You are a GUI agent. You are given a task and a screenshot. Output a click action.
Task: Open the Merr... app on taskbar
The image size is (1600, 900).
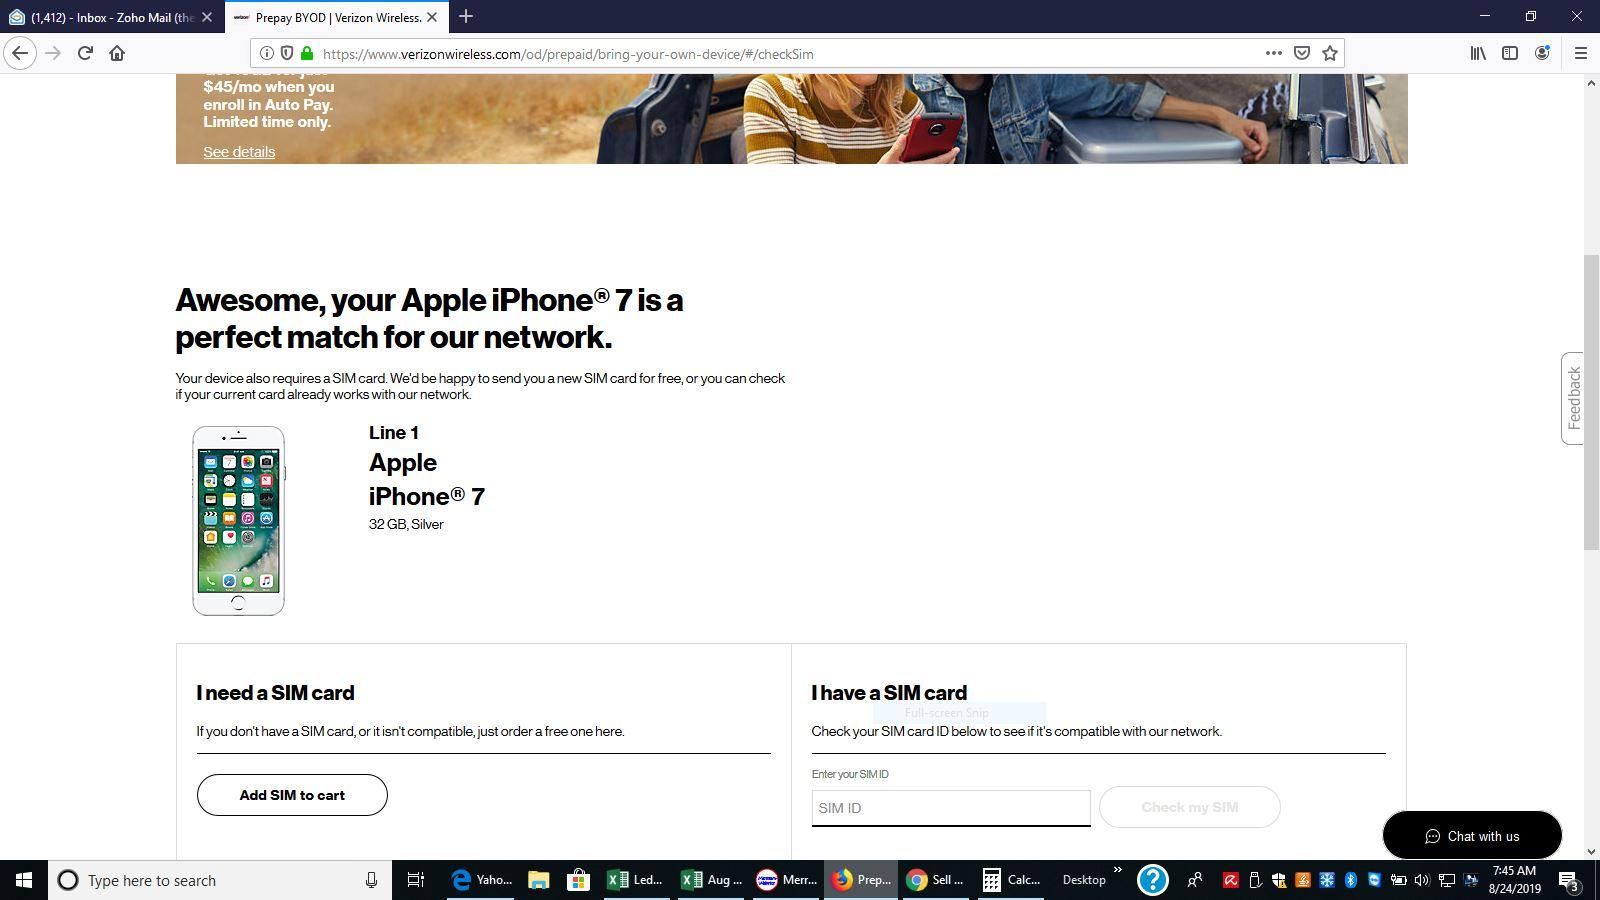[x=786, y=880]
